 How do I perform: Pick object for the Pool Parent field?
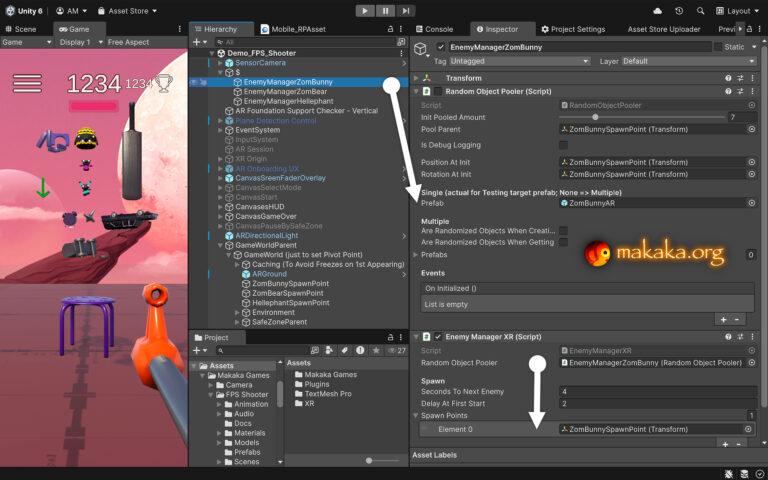click(751, 129)
